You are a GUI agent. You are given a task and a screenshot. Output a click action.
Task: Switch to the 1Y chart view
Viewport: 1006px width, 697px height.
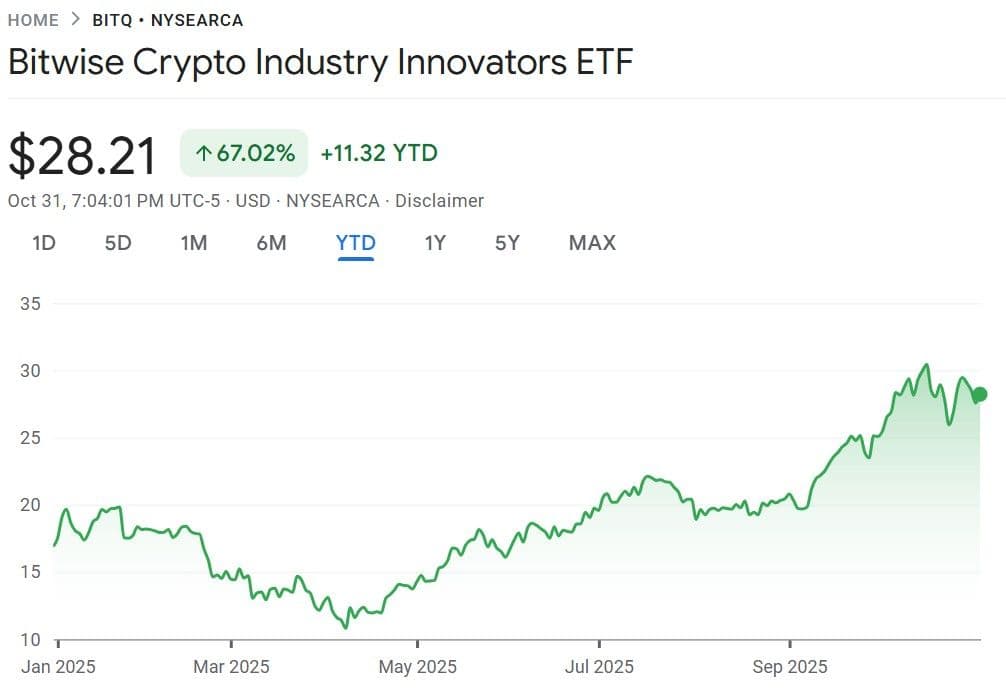(x=435, y=243)
